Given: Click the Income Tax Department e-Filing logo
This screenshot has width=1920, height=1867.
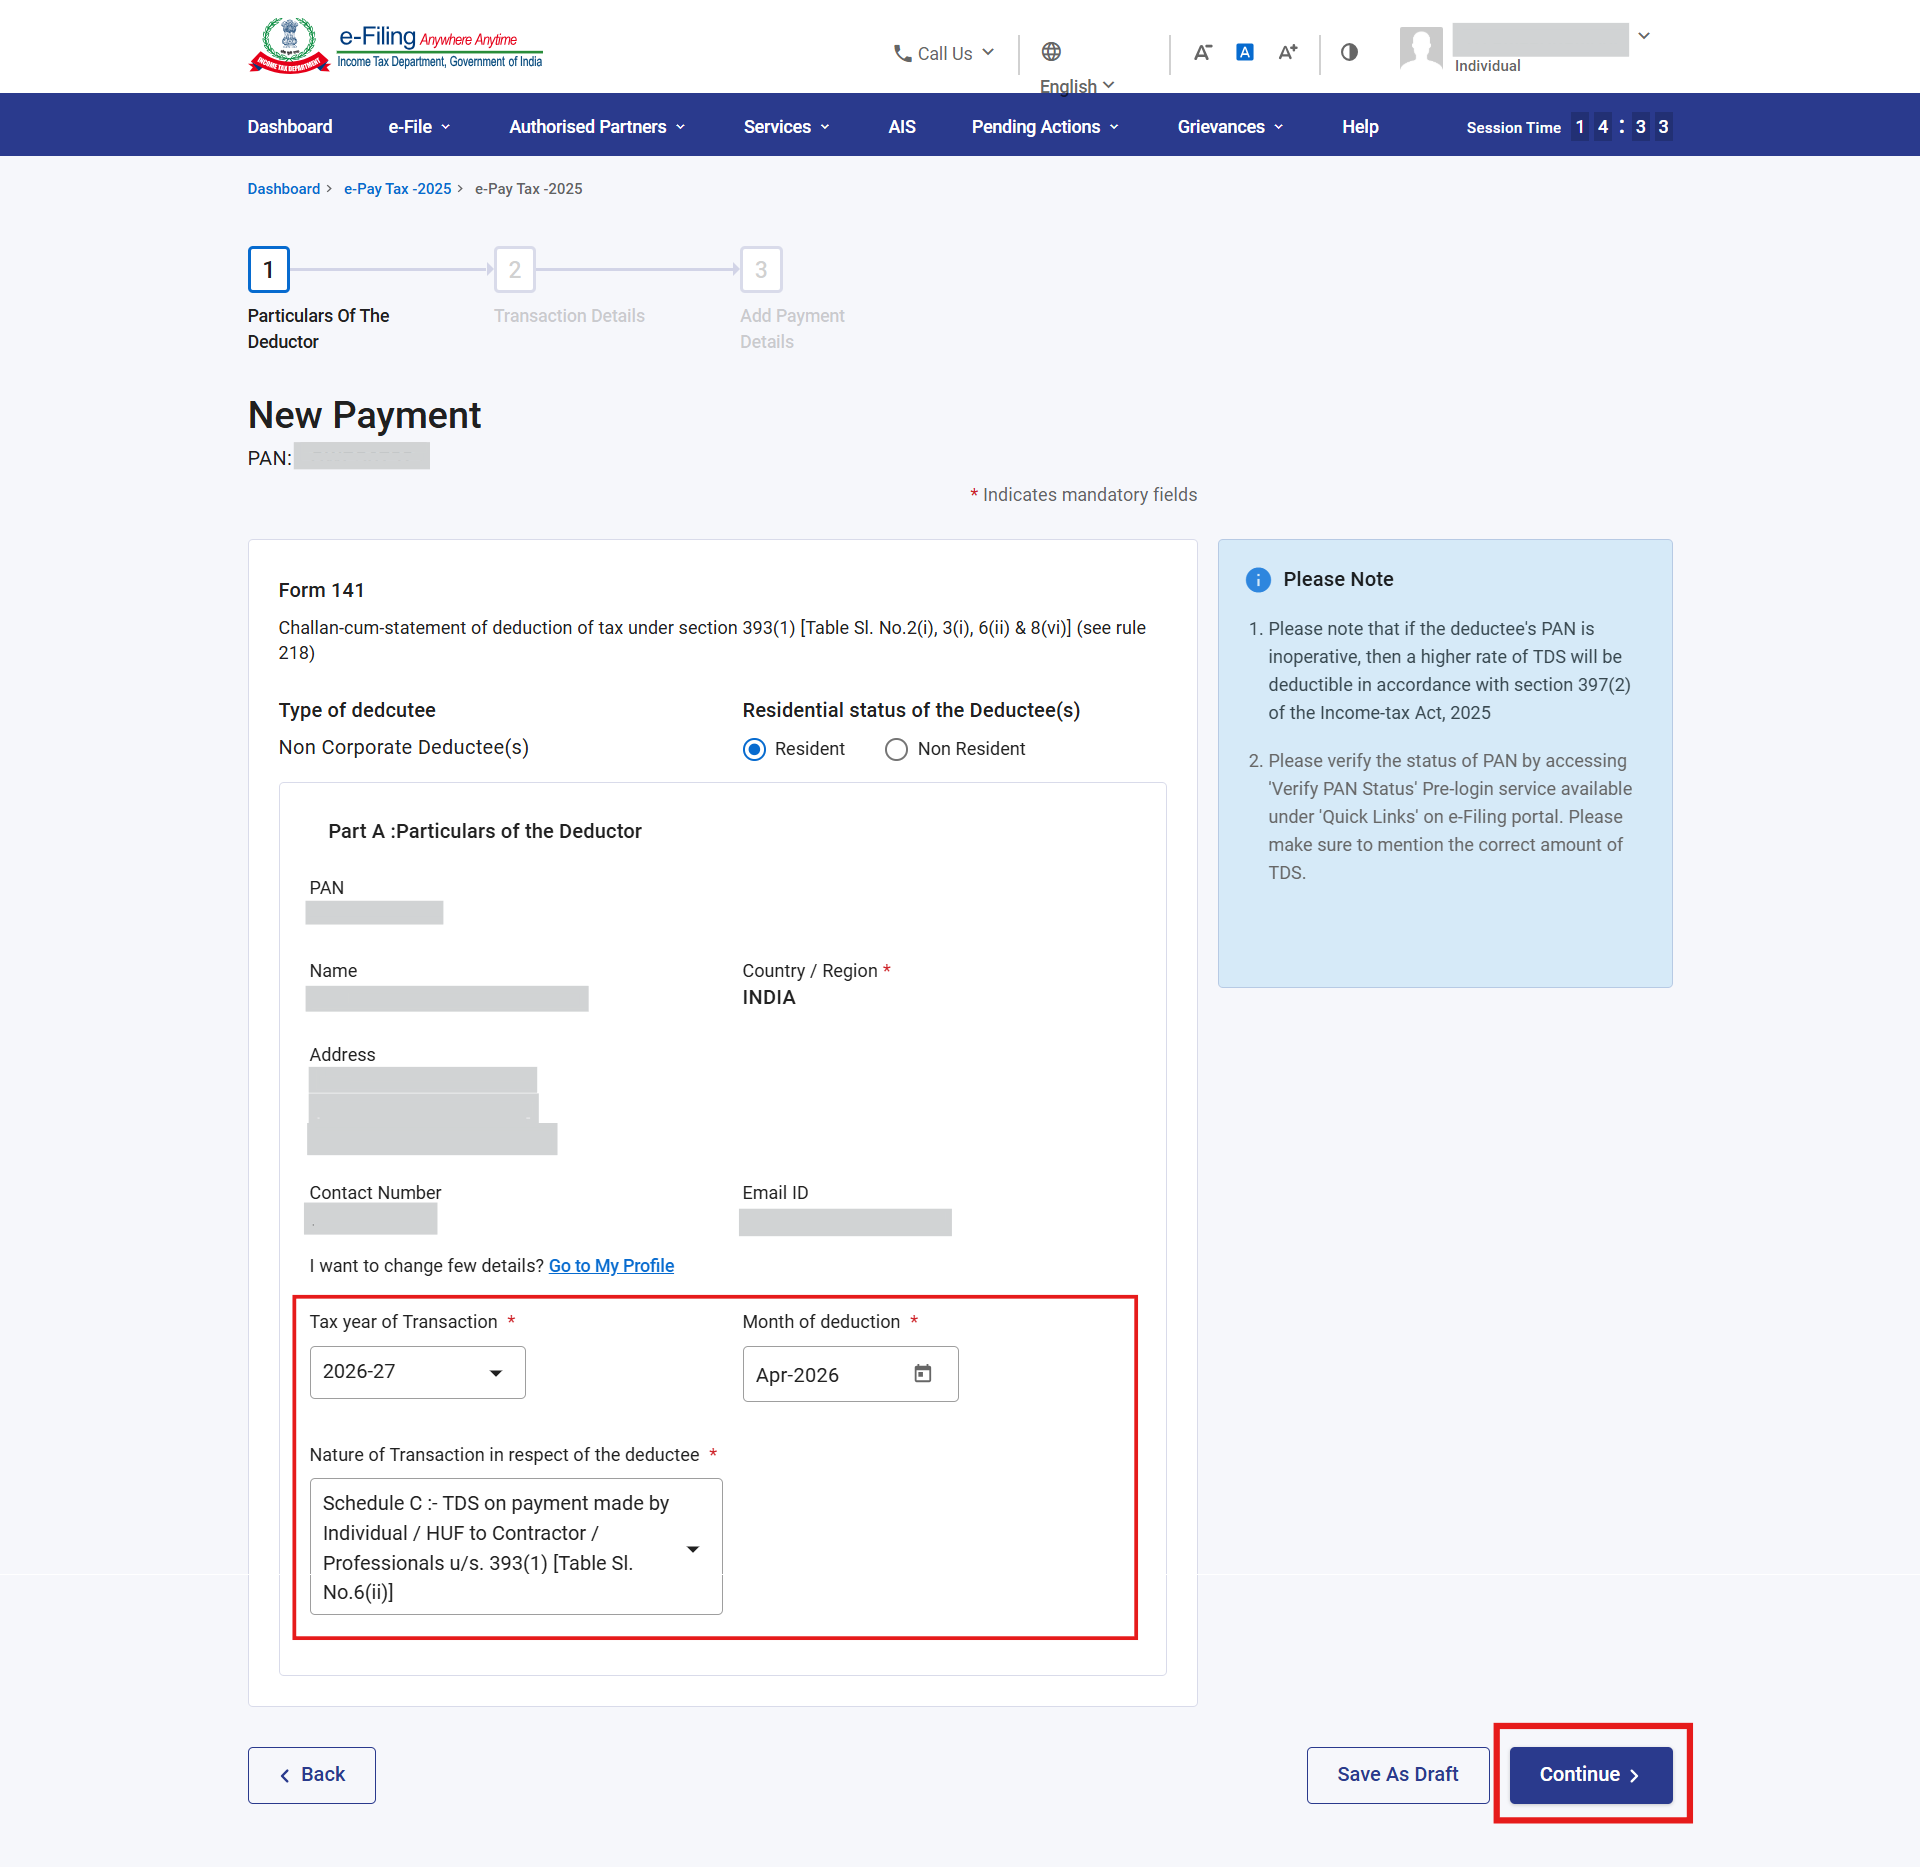Looking at the screenshot, I should pos(396,47).
